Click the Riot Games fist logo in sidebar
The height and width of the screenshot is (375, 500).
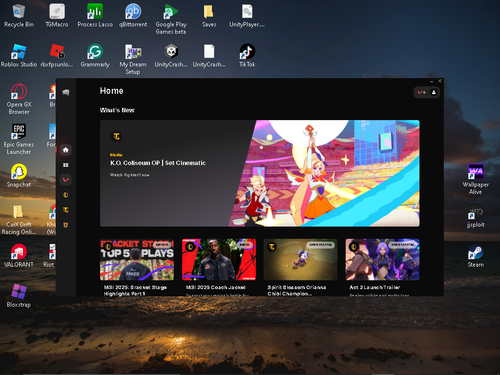[x=66, y=92]
